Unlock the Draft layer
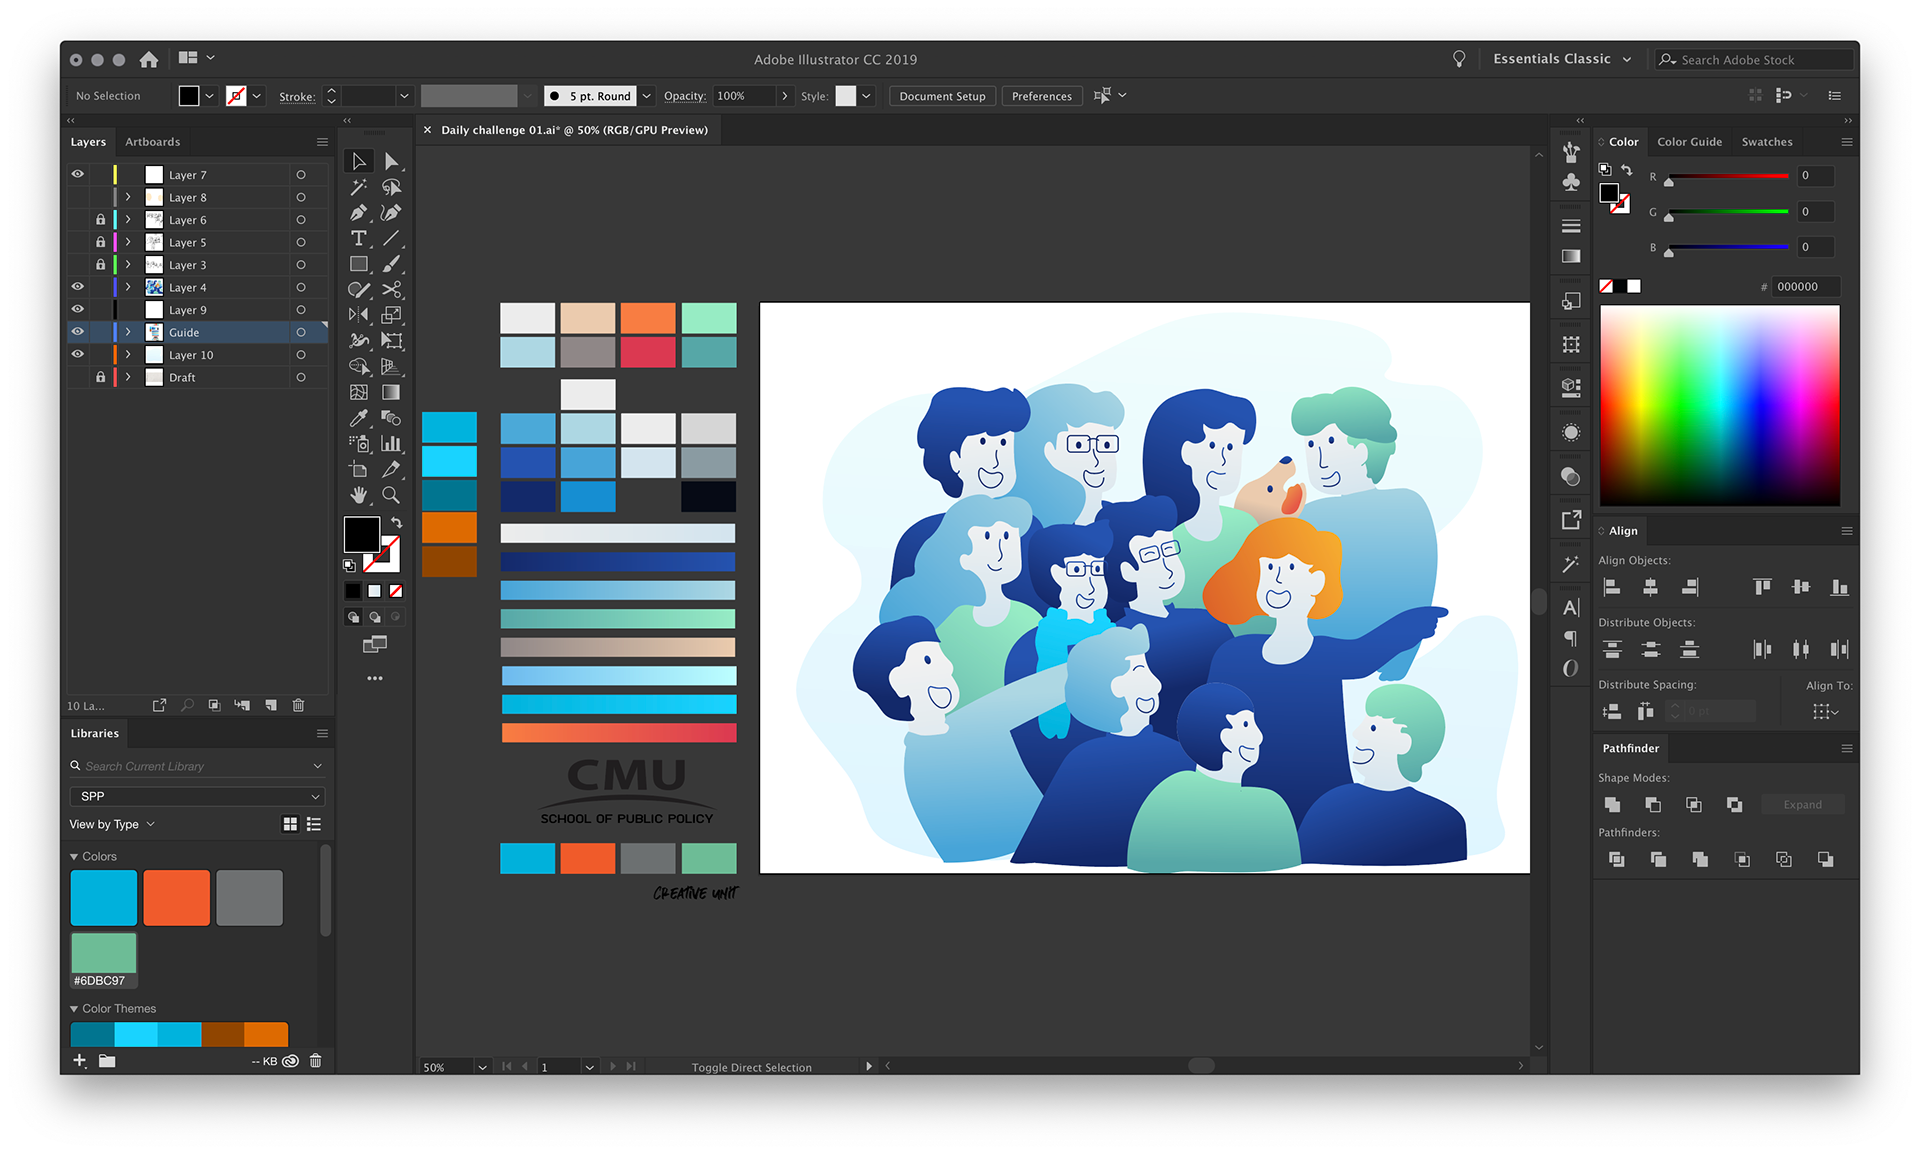This screenshot has width=1920, height=1154. tap(100, 377)
